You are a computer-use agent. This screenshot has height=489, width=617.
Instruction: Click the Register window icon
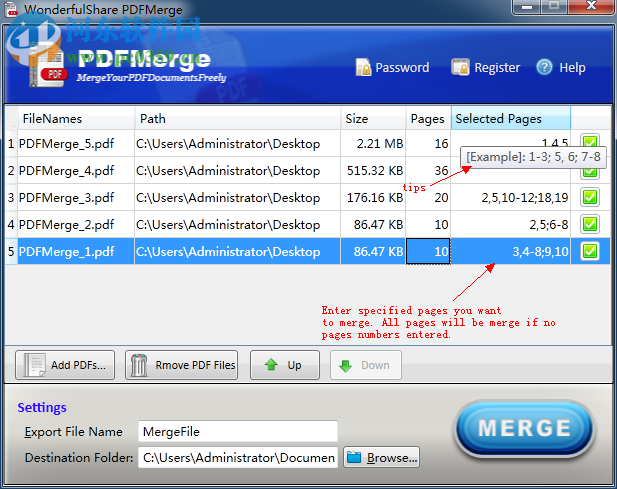coord(460,67)
